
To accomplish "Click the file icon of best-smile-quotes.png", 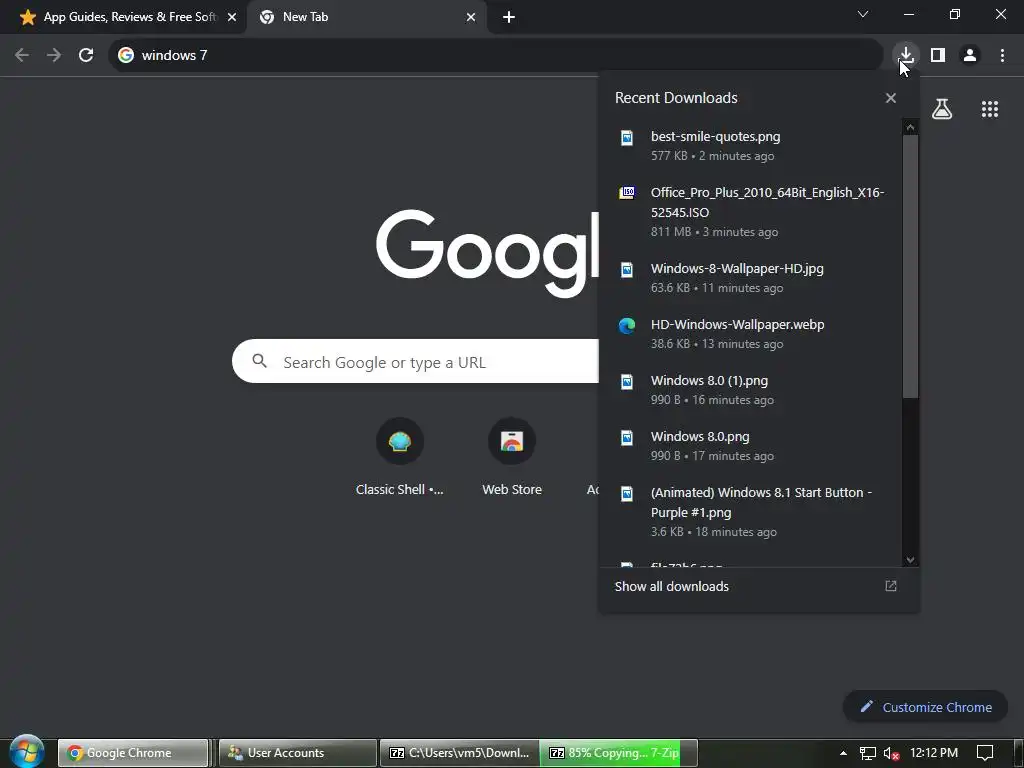I will [x=626, y=137].
